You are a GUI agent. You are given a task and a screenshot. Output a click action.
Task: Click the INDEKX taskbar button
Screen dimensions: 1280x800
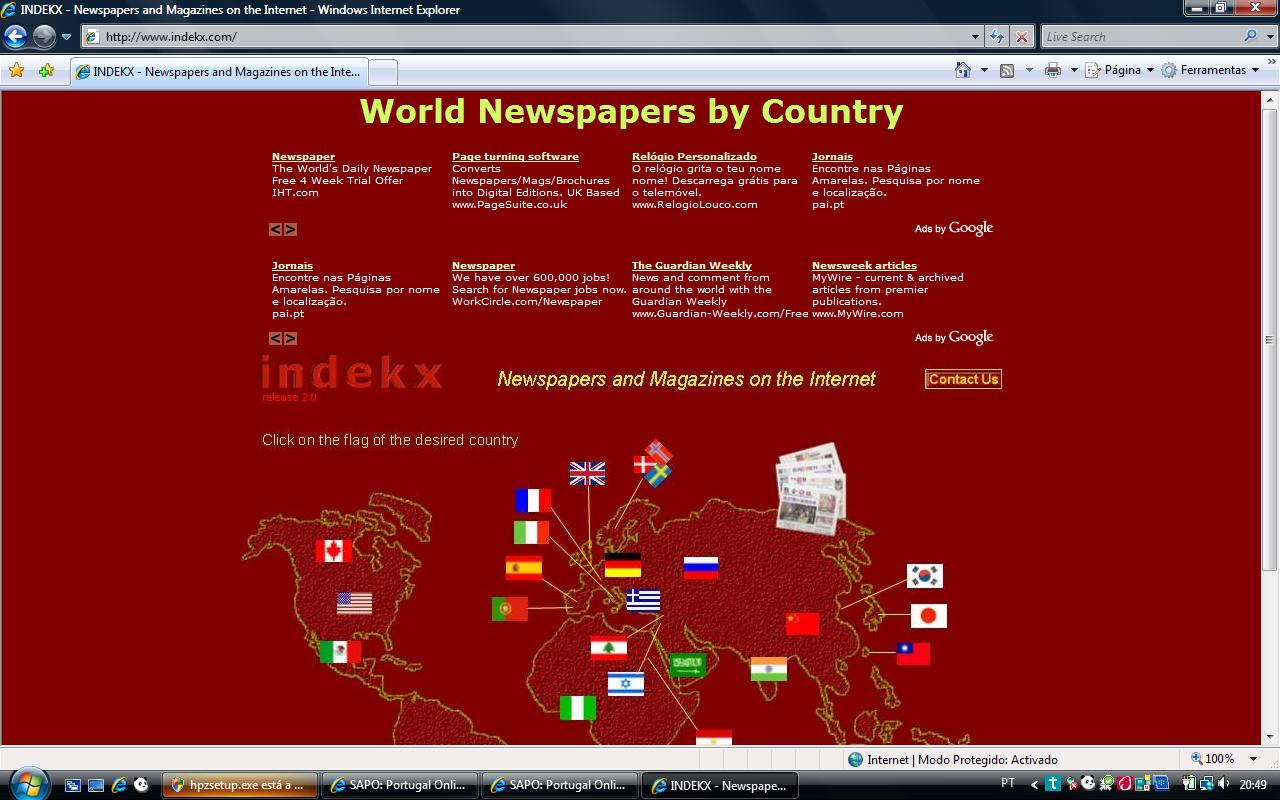tap(720, 785)
